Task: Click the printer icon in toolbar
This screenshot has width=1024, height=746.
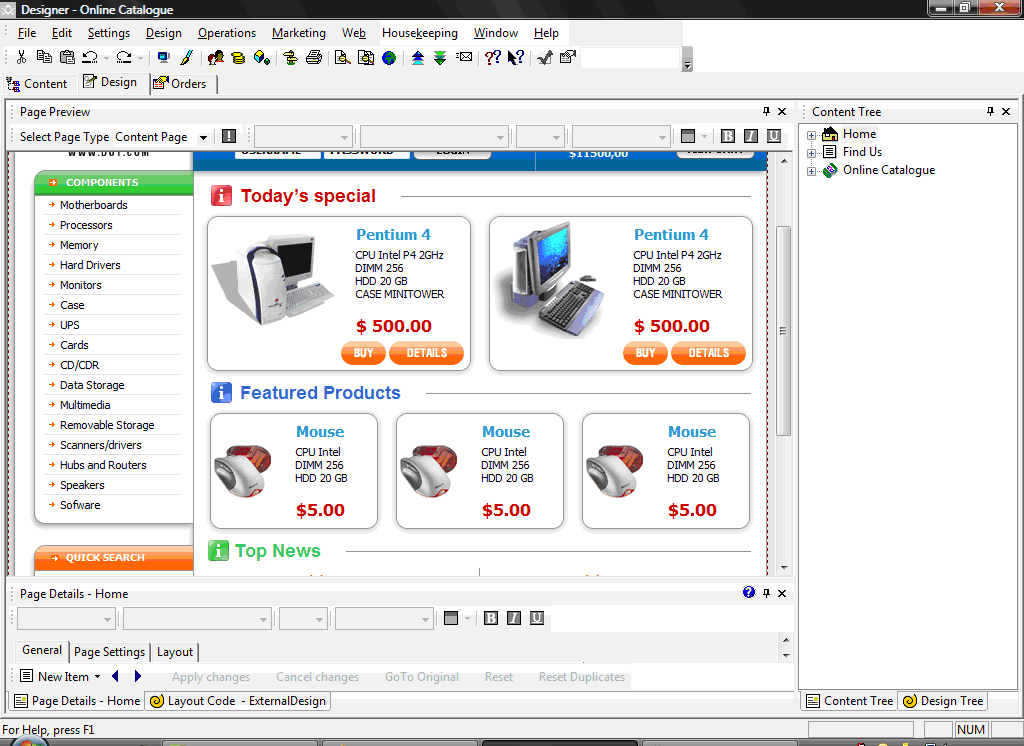Action: coord(314,57)
